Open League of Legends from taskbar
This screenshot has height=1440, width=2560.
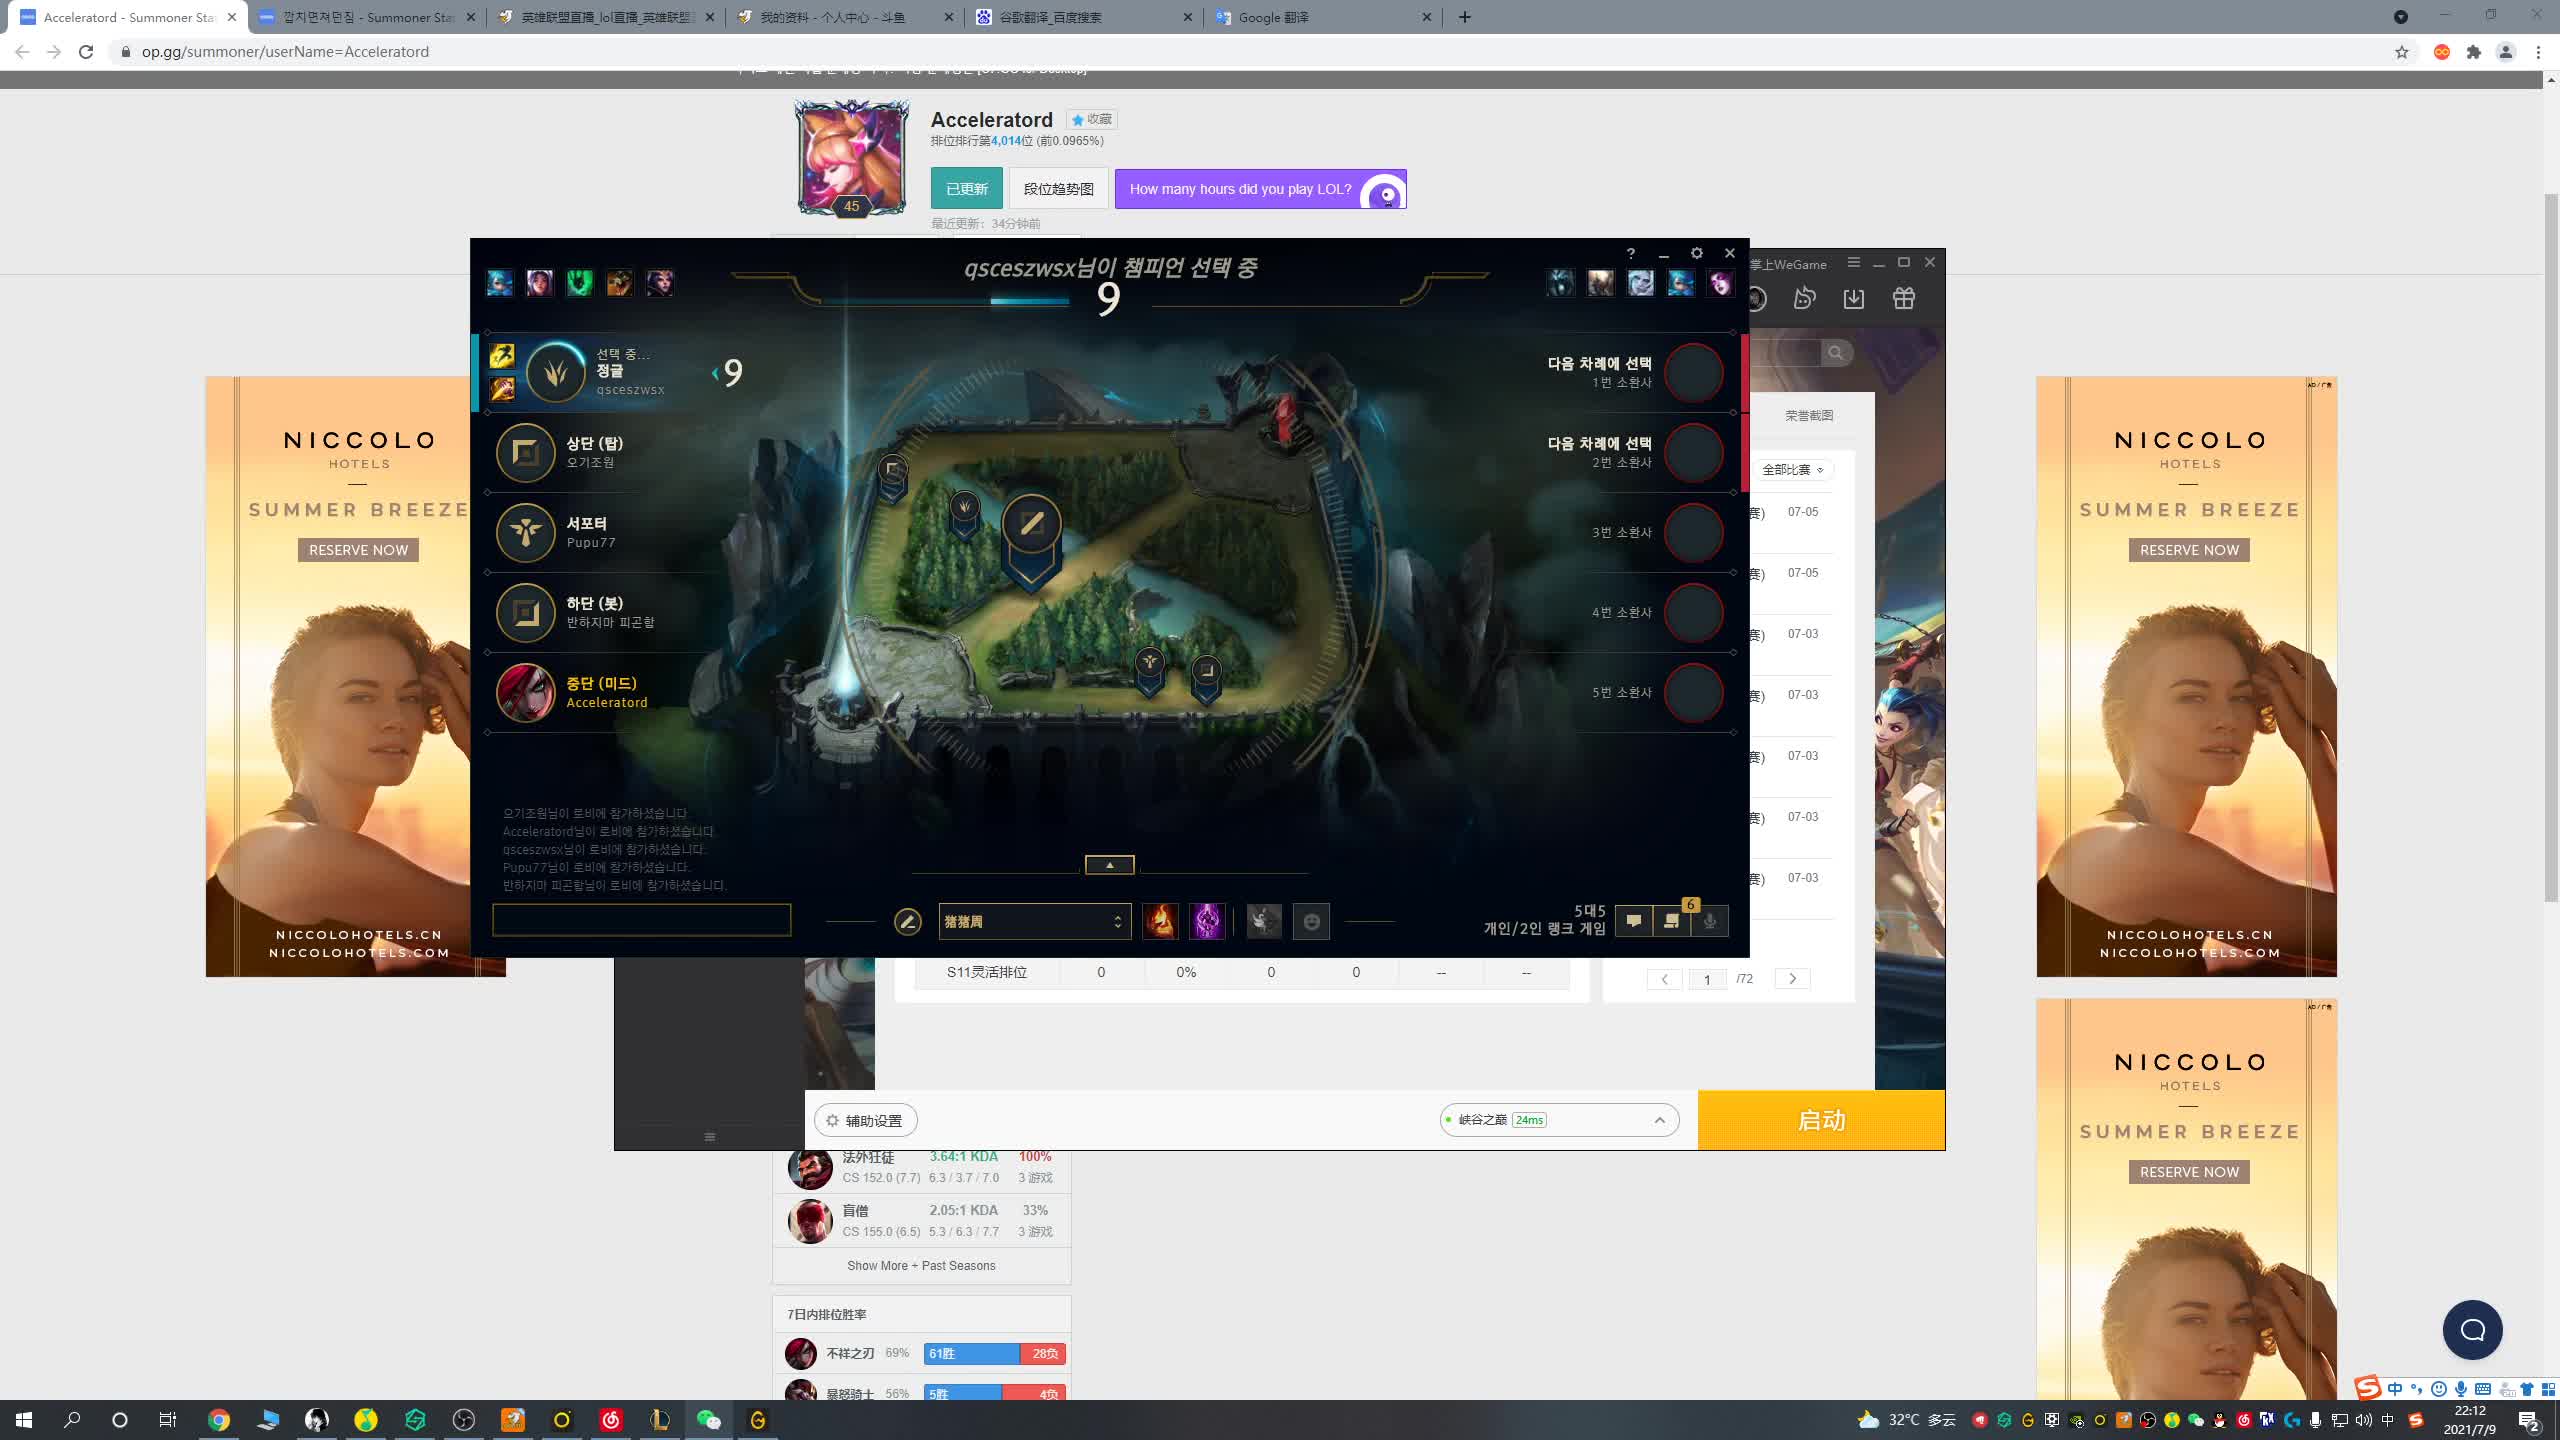pyautogui.click(x=660, y=1420)
